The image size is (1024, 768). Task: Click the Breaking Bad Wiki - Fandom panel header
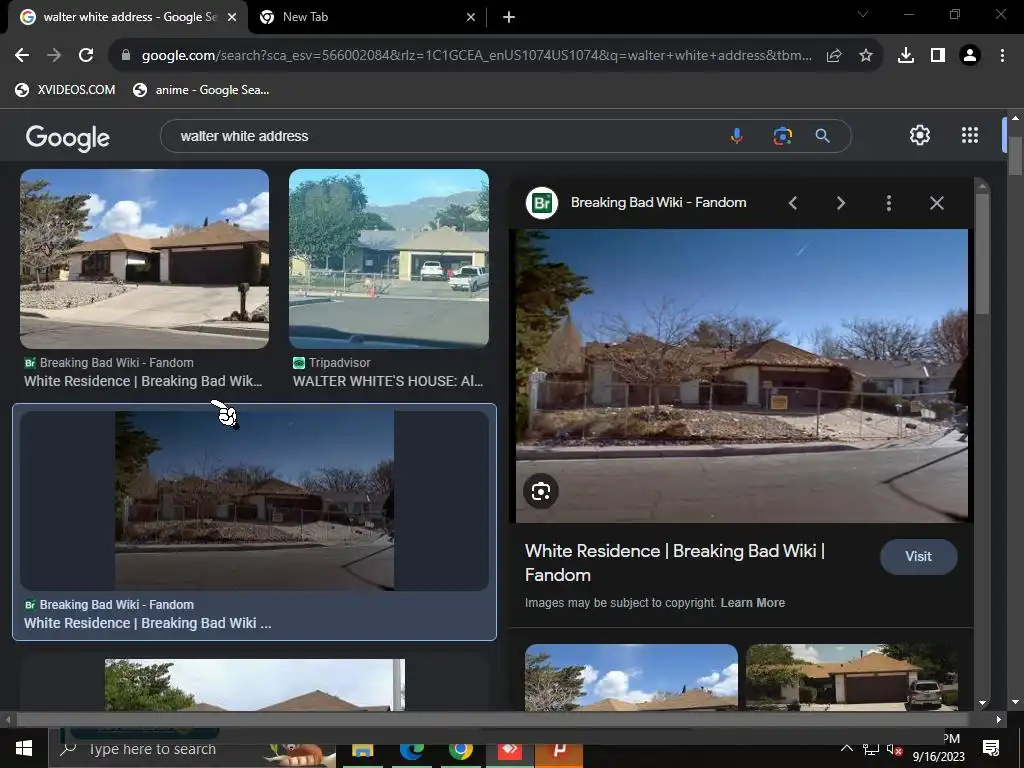658,203
